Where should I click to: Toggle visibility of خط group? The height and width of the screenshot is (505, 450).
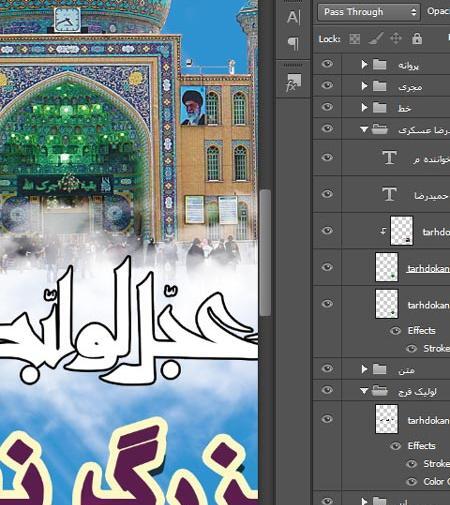pyautogui.click(x=327, y=107)
